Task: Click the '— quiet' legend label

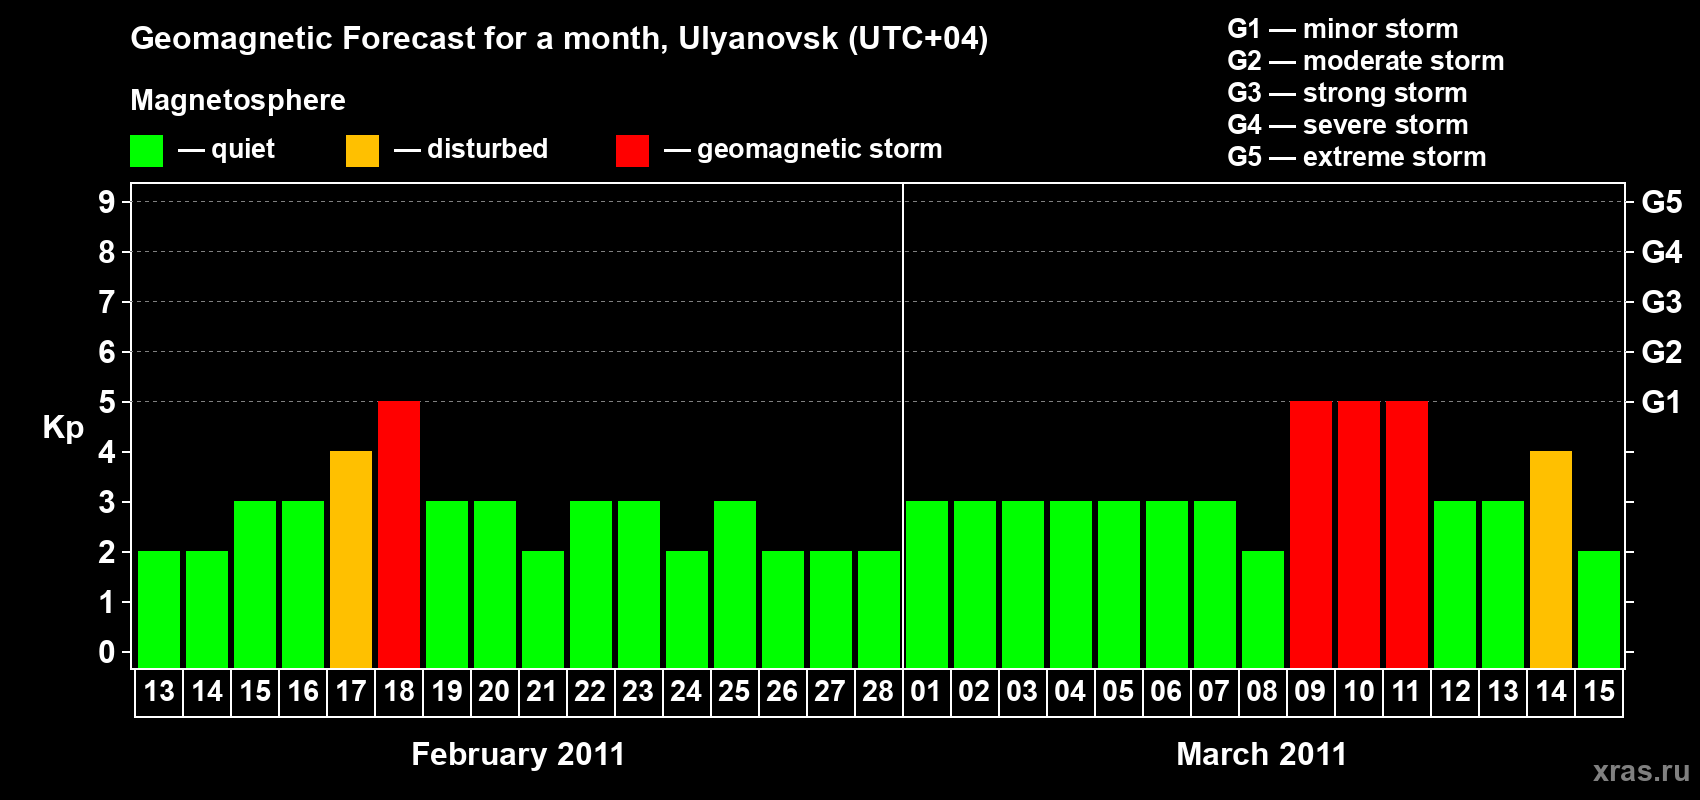Action: tap(227, 149)
